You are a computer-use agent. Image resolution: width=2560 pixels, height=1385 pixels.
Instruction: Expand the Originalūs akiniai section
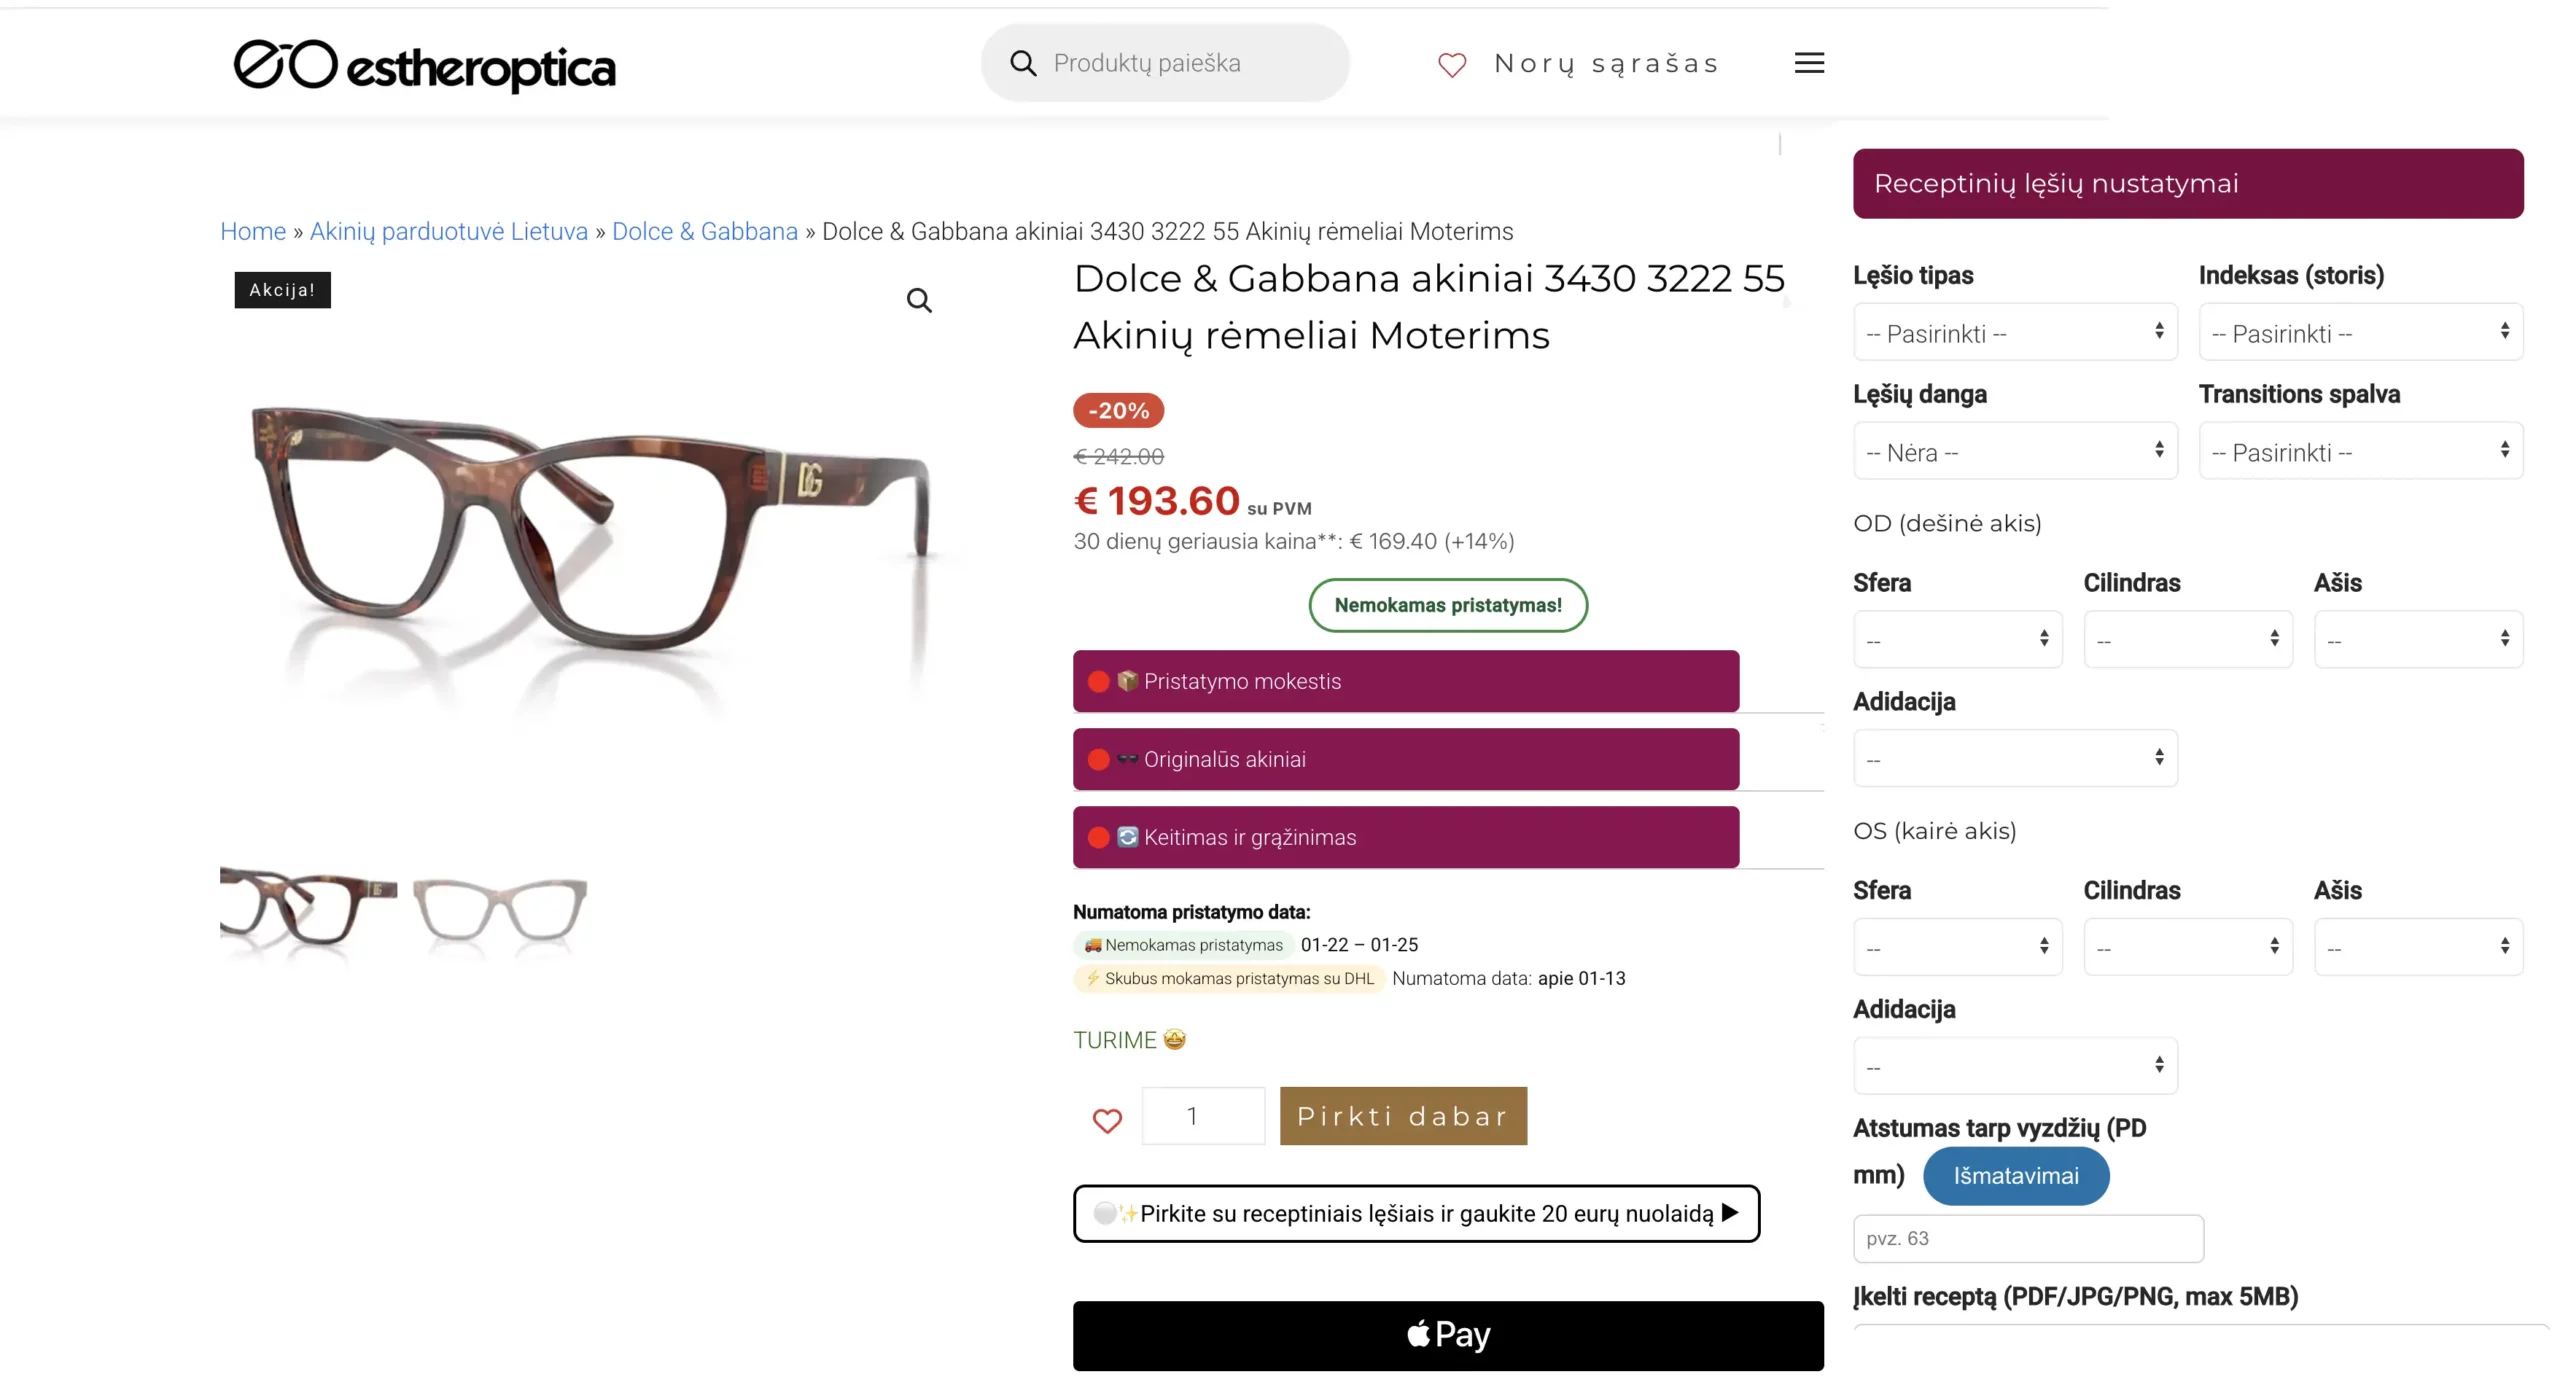point(1405,759)
